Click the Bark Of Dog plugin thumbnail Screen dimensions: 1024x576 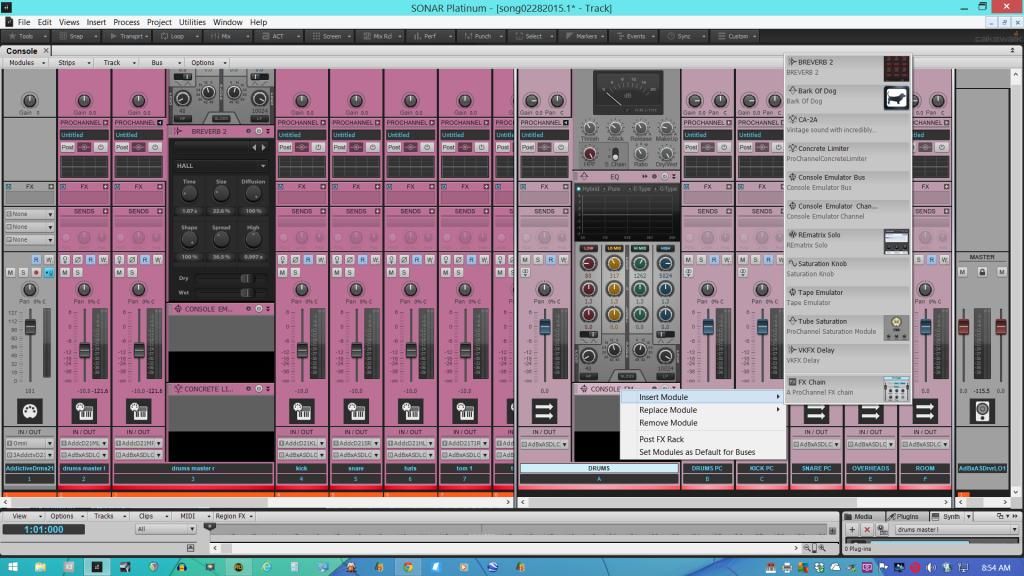pos(896,97)
